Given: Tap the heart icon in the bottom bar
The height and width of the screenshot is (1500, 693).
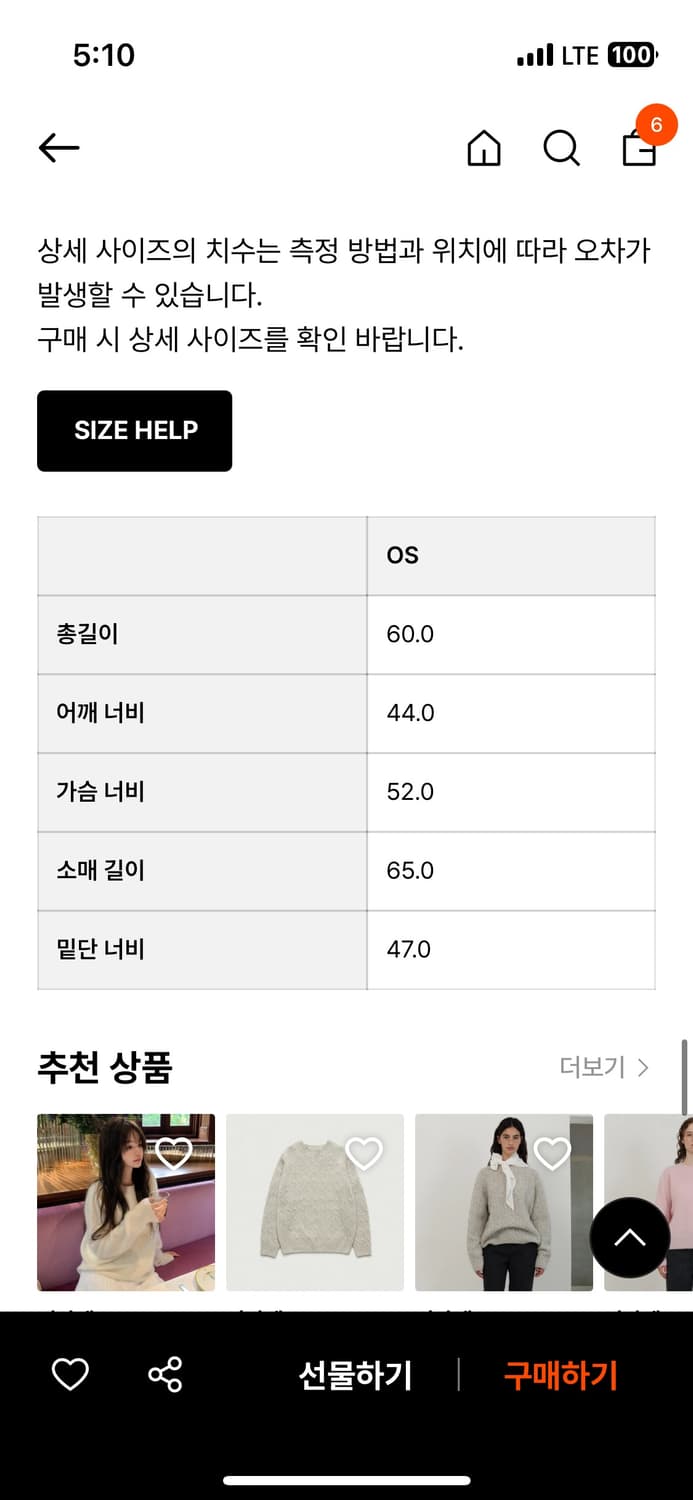Looking at the screenshot, I should click(x=68, y=1375).
